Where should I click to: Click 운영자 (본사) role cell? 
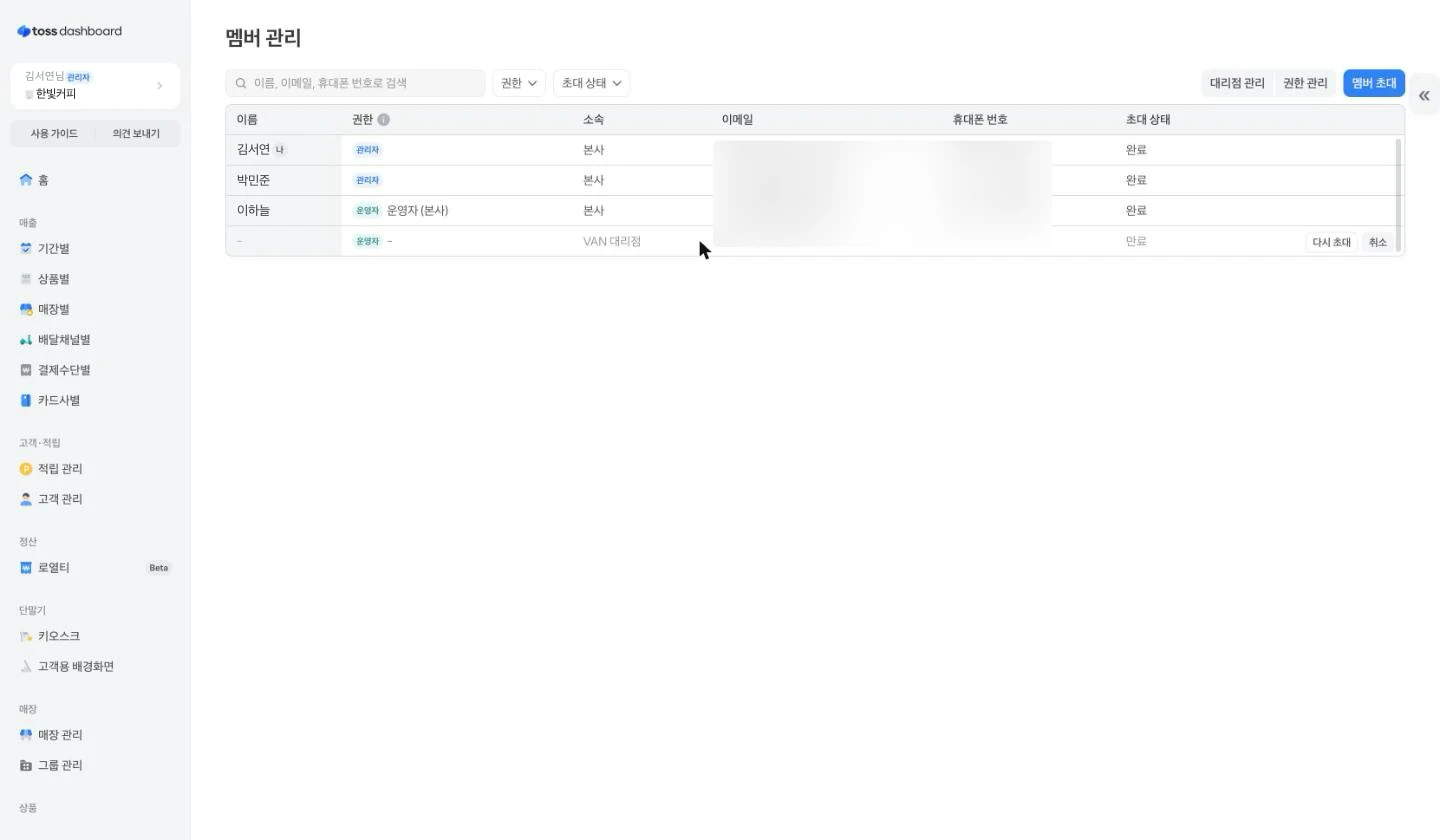click(417, 211)
